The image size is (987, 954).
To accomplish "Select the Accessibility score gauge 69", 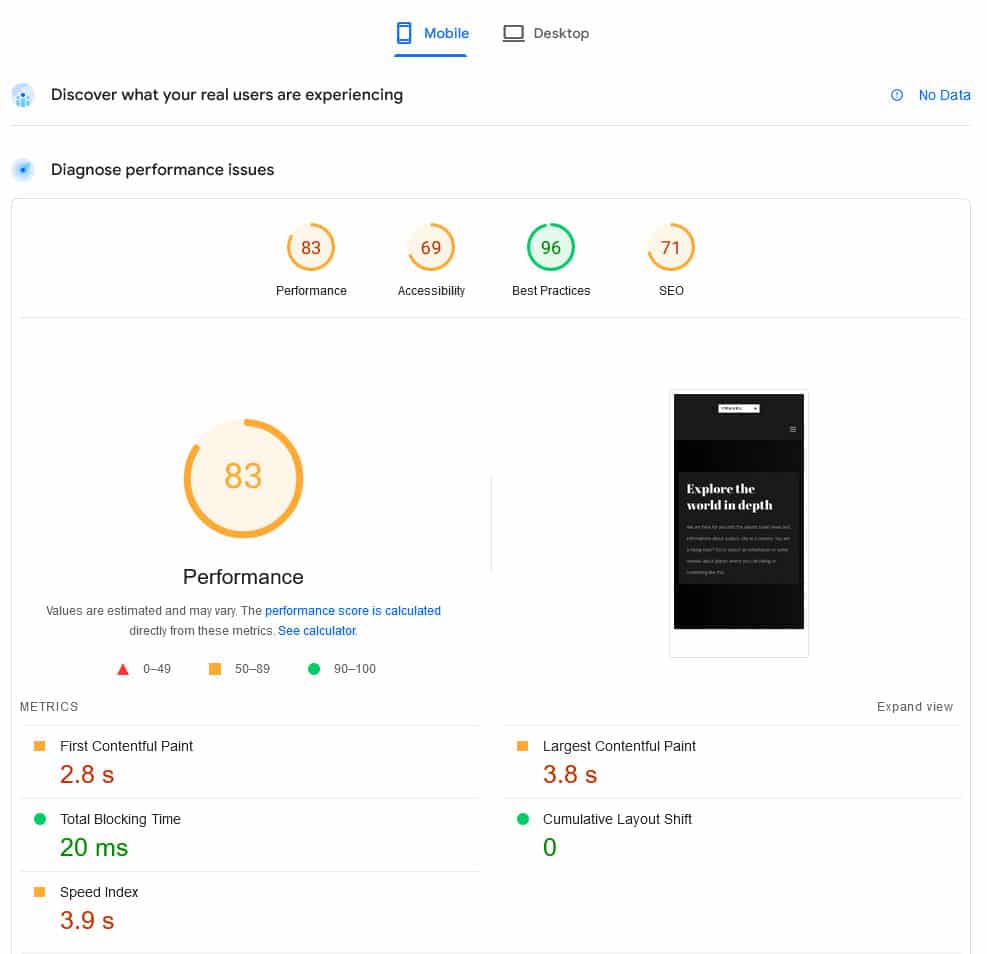I will tap(431, 247).
